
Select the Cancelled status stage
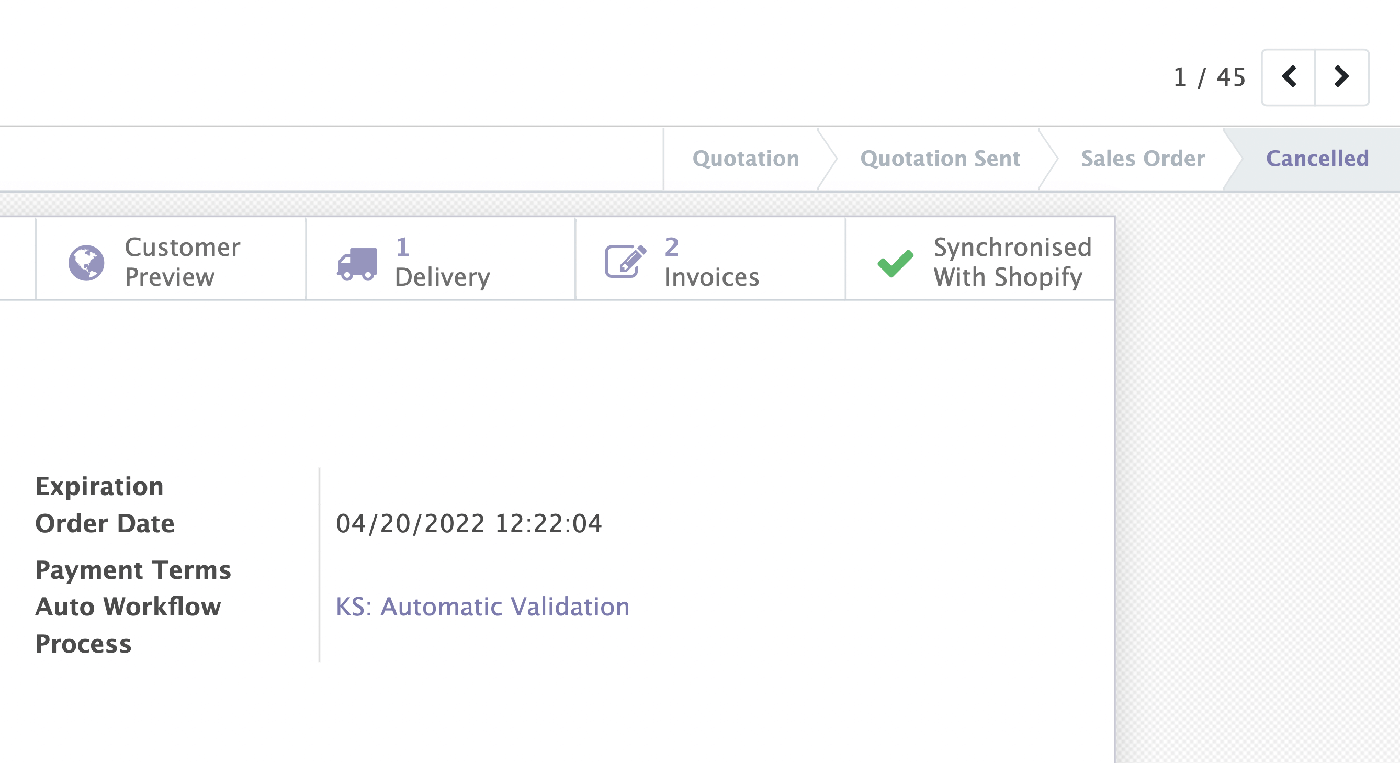click(1317, 159)
